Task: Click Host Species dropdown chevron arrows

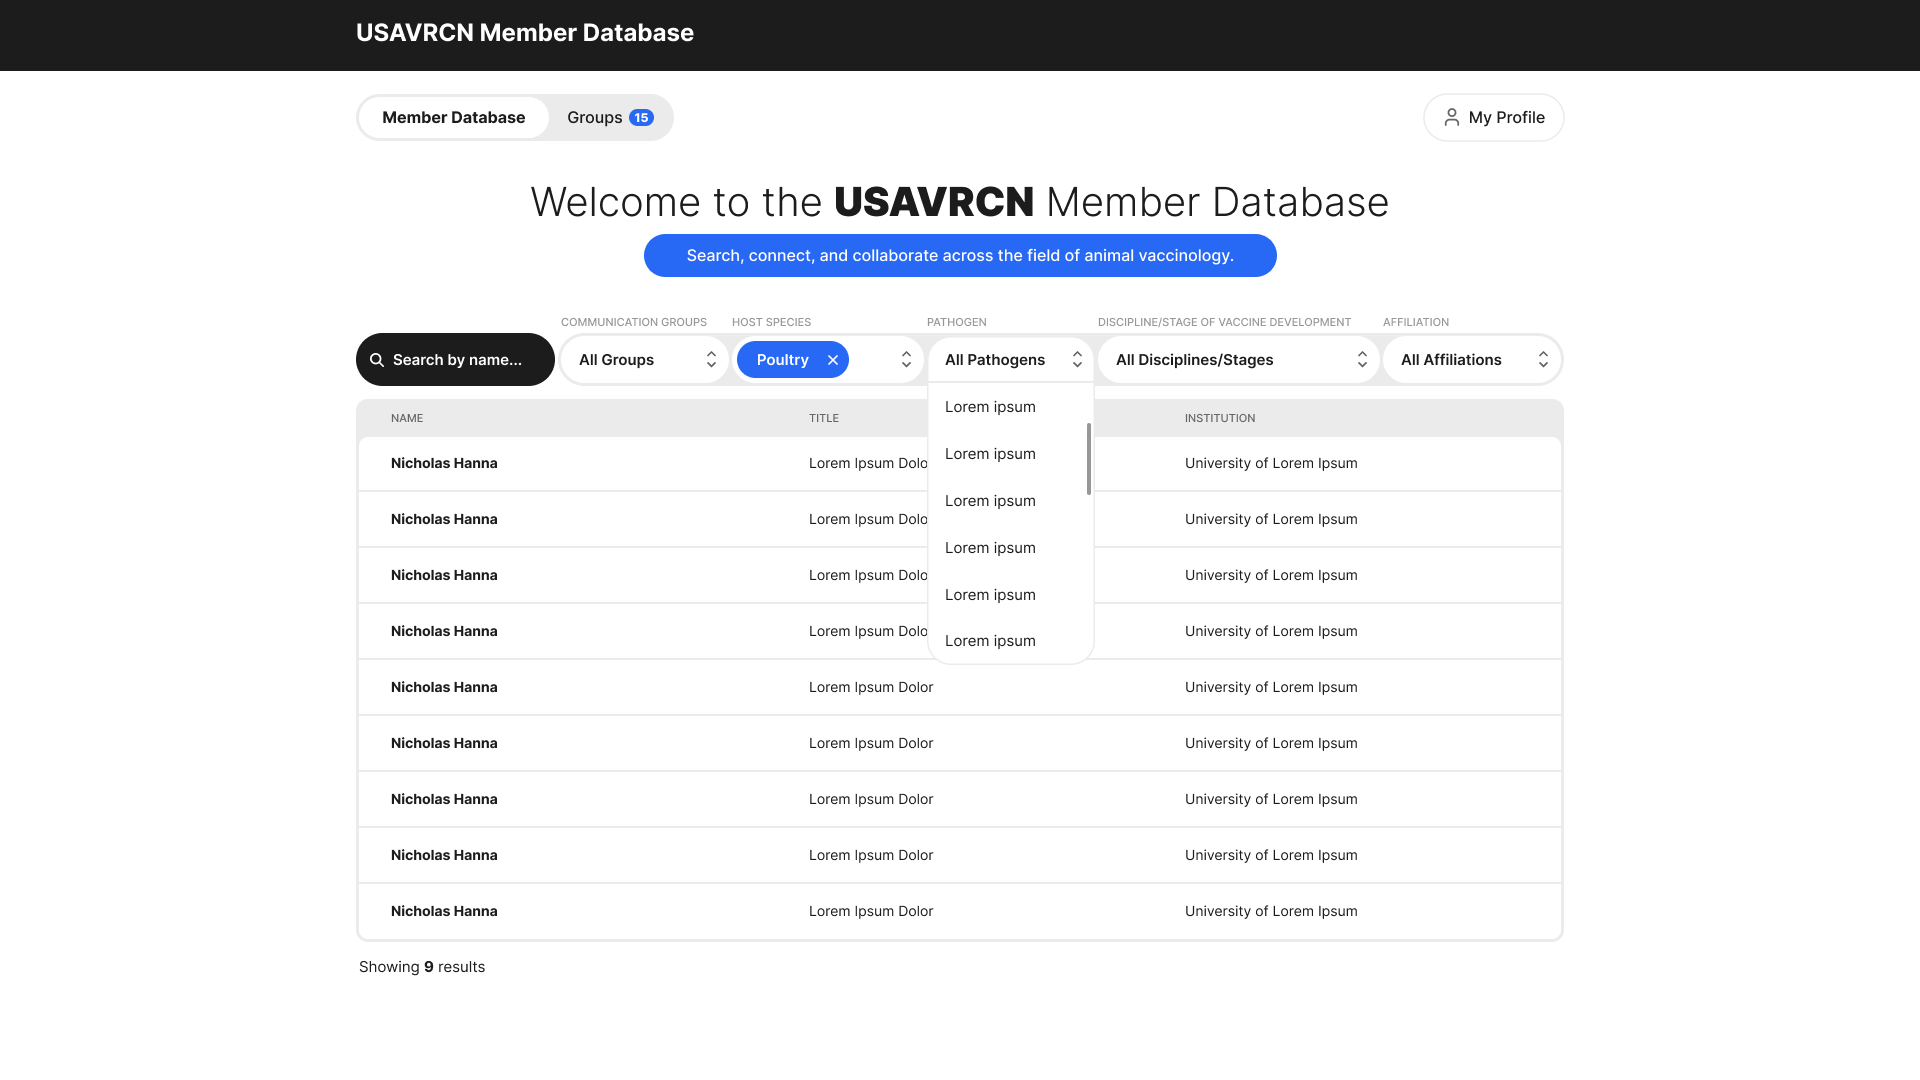Action: 906,360
